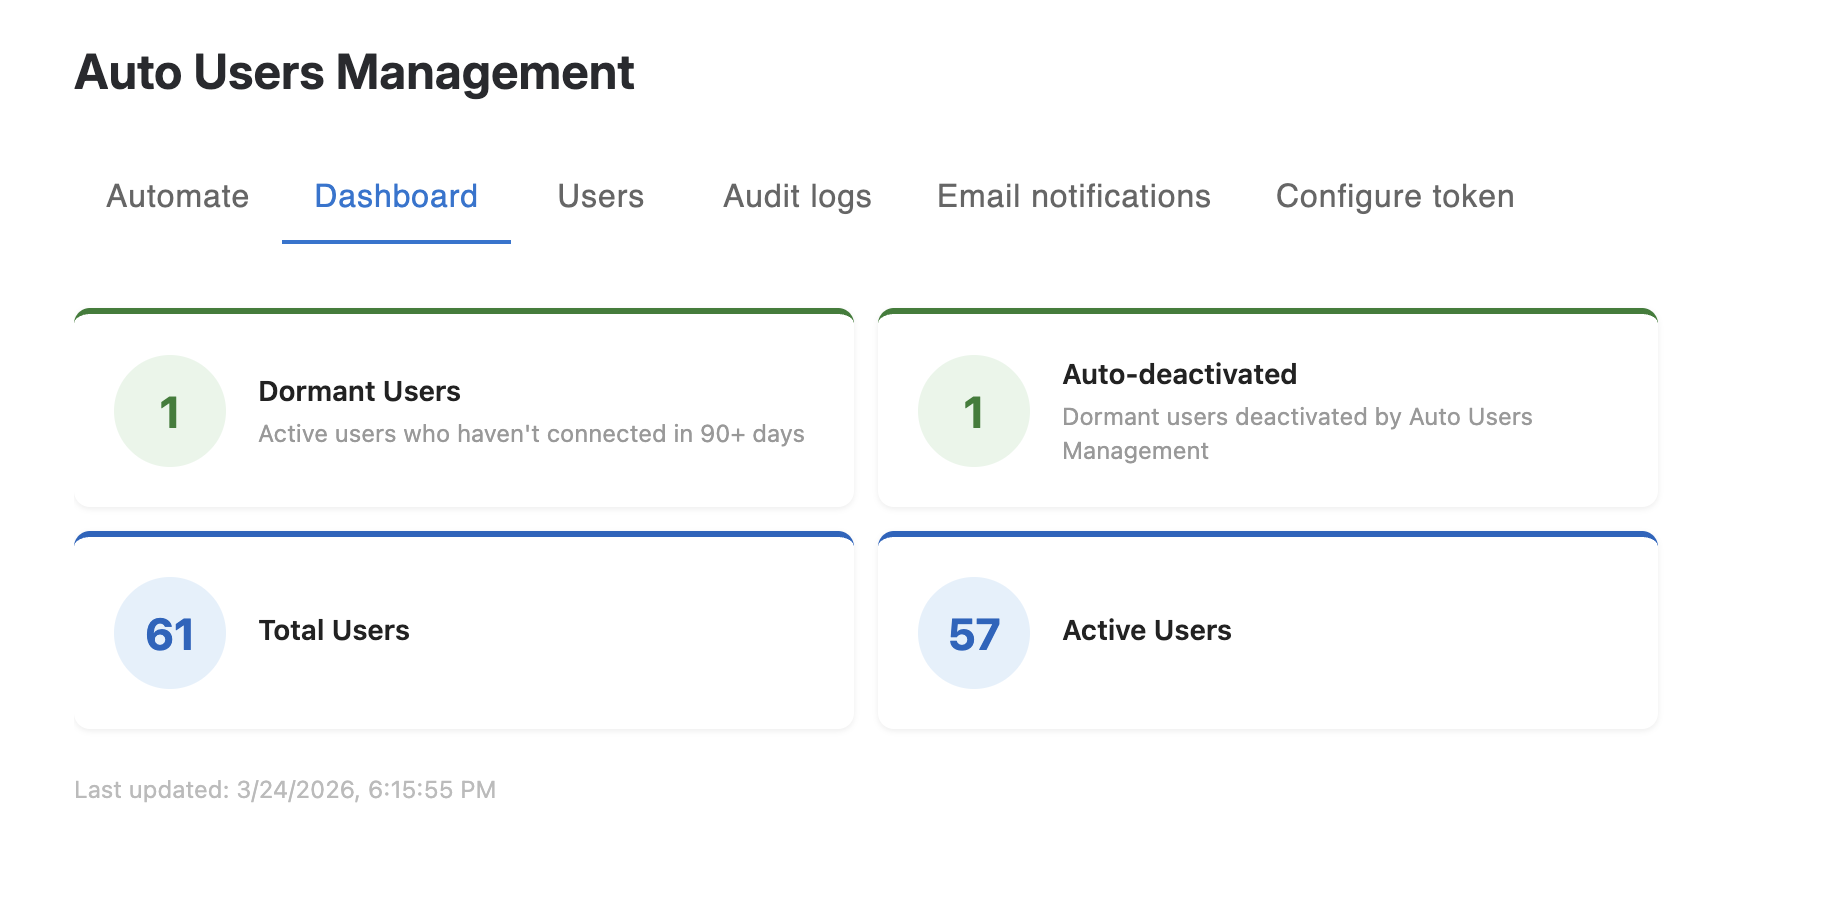
Task: Reselect the Dashboard tab
Action: (x=396, y=196)
